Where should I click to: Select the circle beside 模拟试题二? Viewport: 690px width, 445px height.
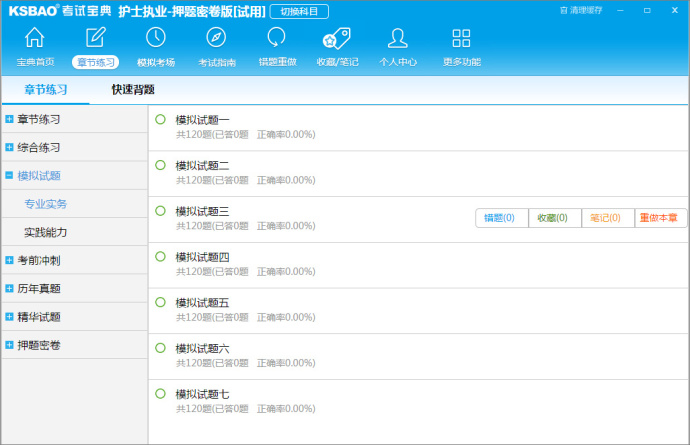160,165
